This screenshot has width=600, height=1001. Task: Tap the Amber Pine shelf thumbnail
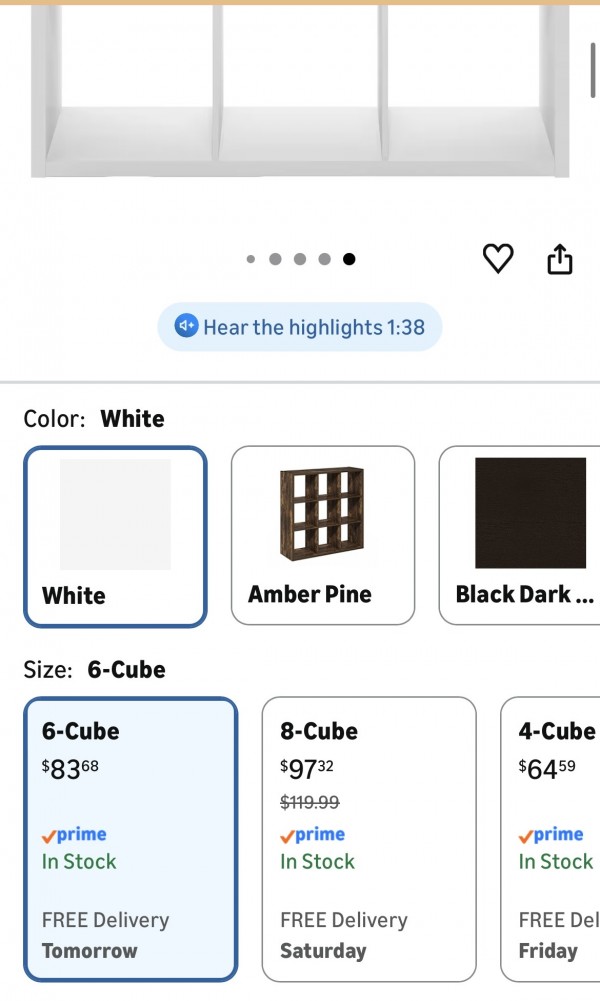point(323,512)
